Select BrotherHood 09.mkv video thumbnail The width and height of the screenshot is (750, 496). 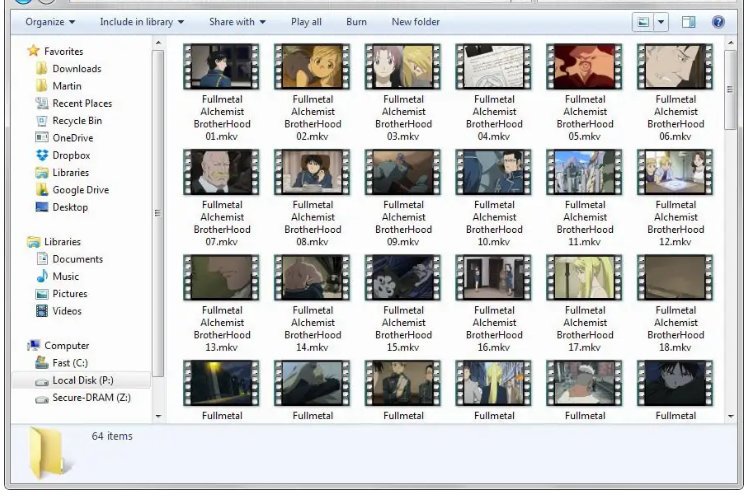(x=403, y=172)
